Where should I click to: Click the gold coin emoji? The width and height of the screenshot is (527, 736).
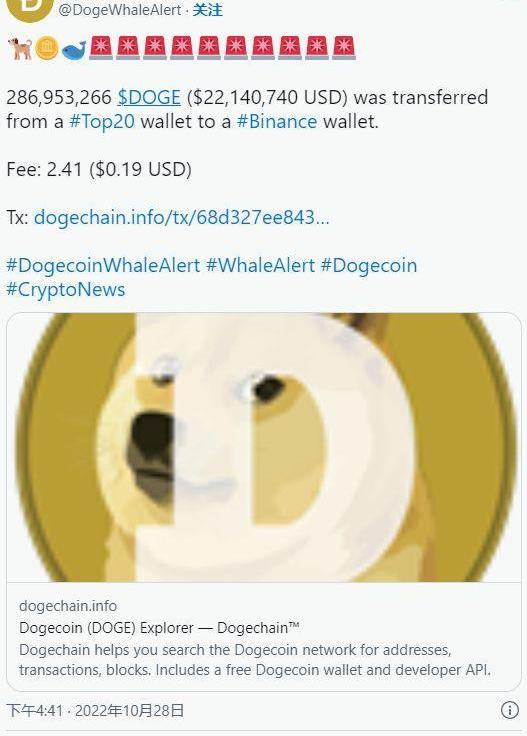[47, 48]
